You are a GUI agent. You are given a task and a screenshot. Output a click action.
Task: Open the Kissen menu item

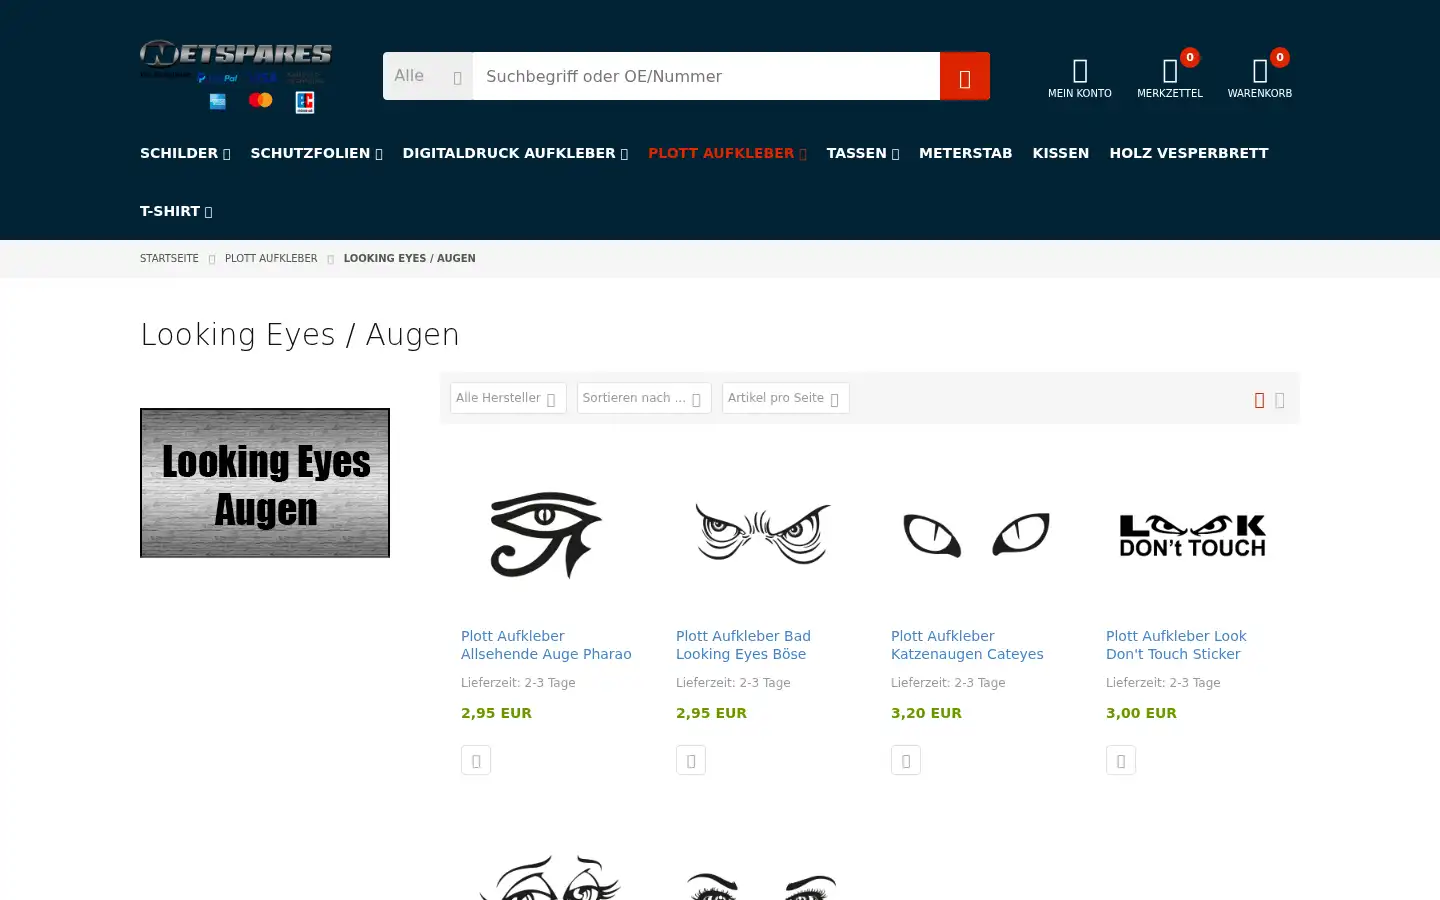tap(1060, 153)
